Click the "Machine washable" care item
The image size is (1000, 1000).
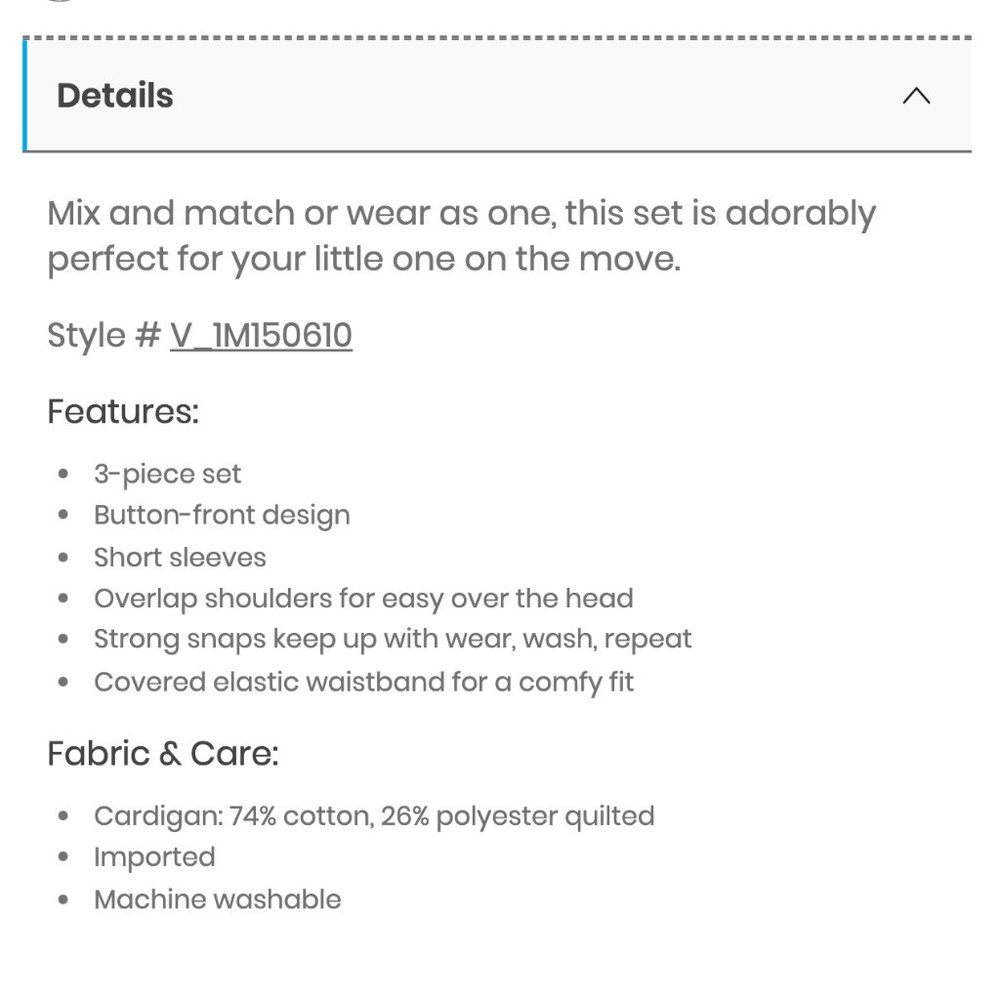217,899
